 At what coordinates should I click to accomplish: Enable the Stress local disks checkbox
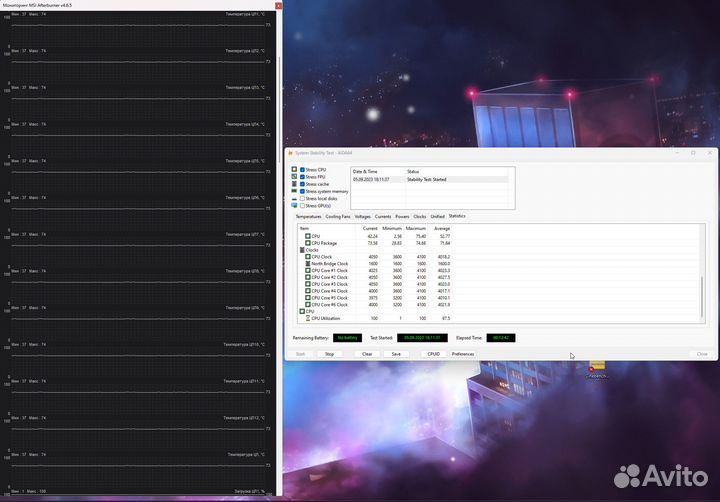(302, 198)
